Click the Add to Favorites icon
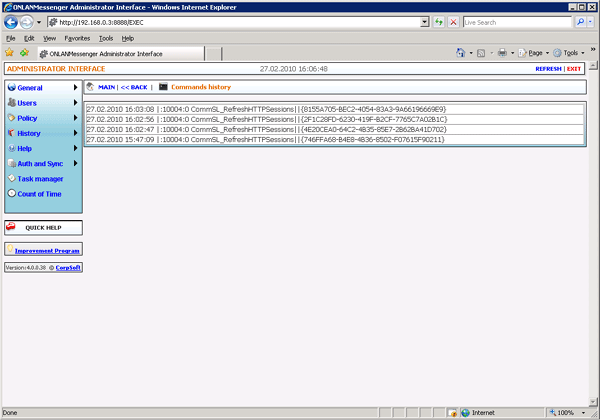The width and height of the screenshot is (600, 420). (23, 53)
